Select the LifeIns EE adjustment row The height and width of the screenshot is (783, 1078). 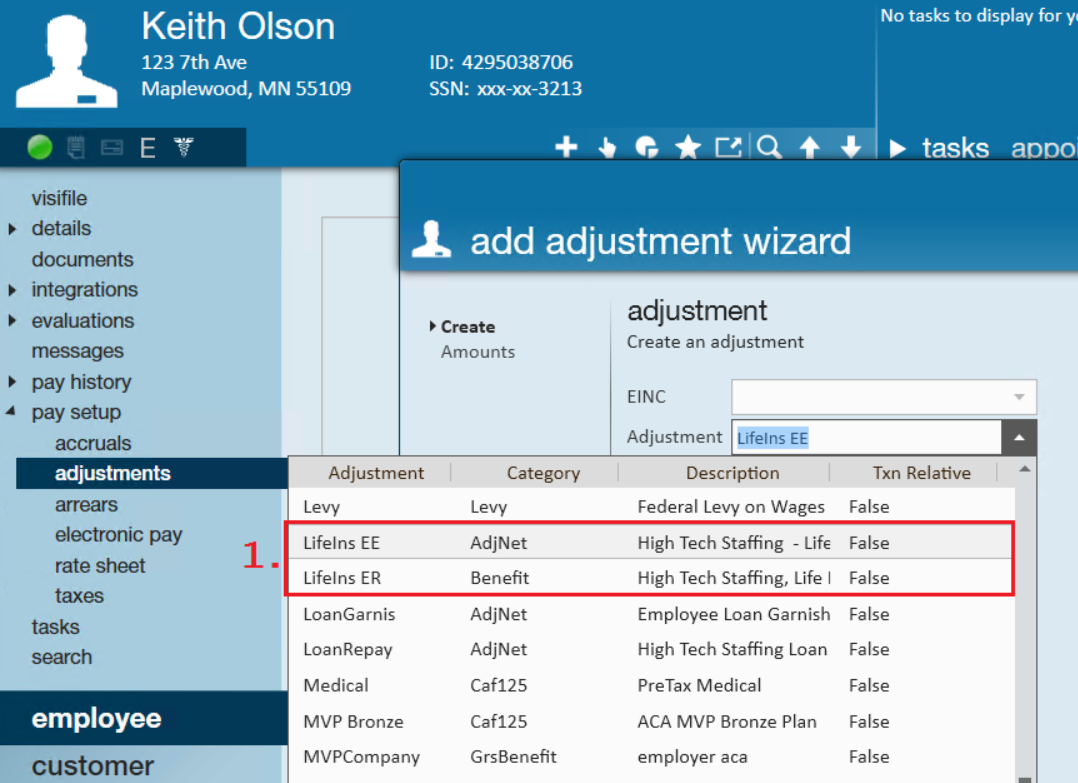pyautogui.click(x=651, y=543)
